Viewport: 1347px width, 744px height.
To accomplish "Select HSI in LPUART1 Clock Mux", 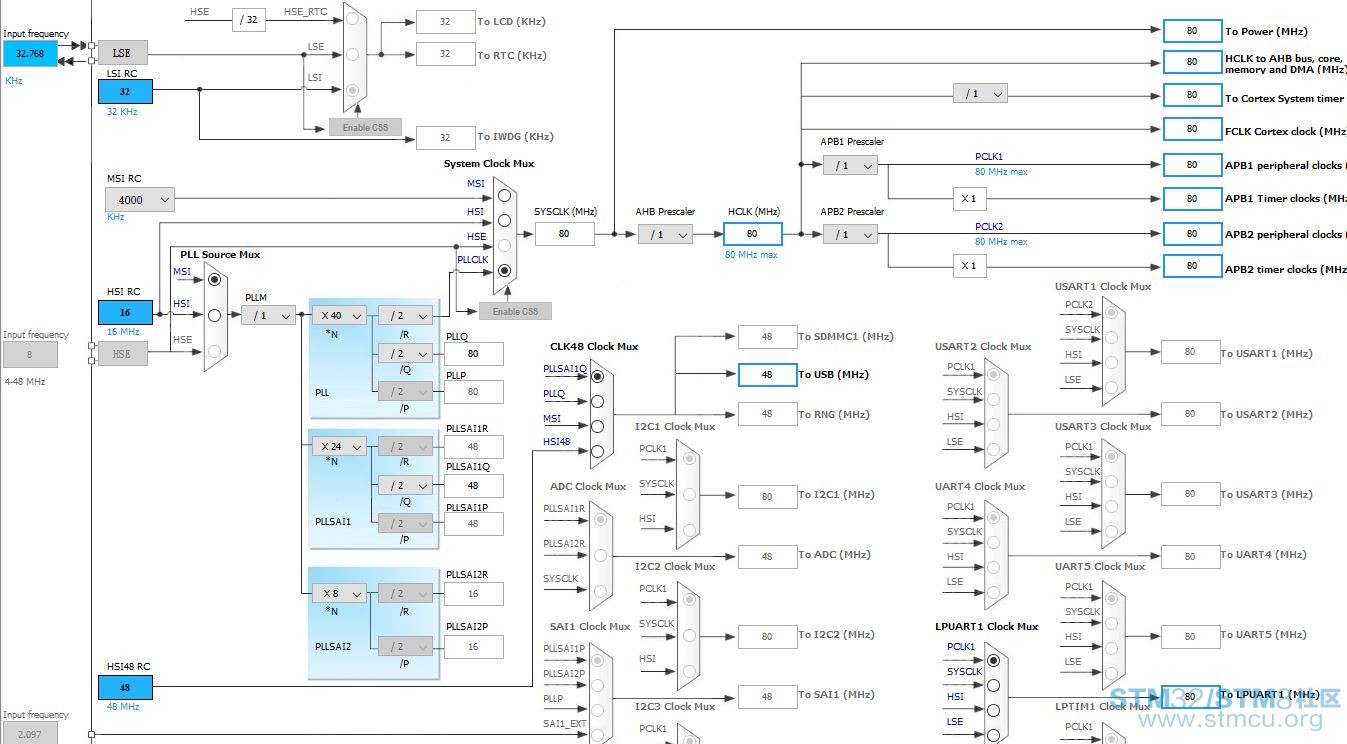I will 993,711.
